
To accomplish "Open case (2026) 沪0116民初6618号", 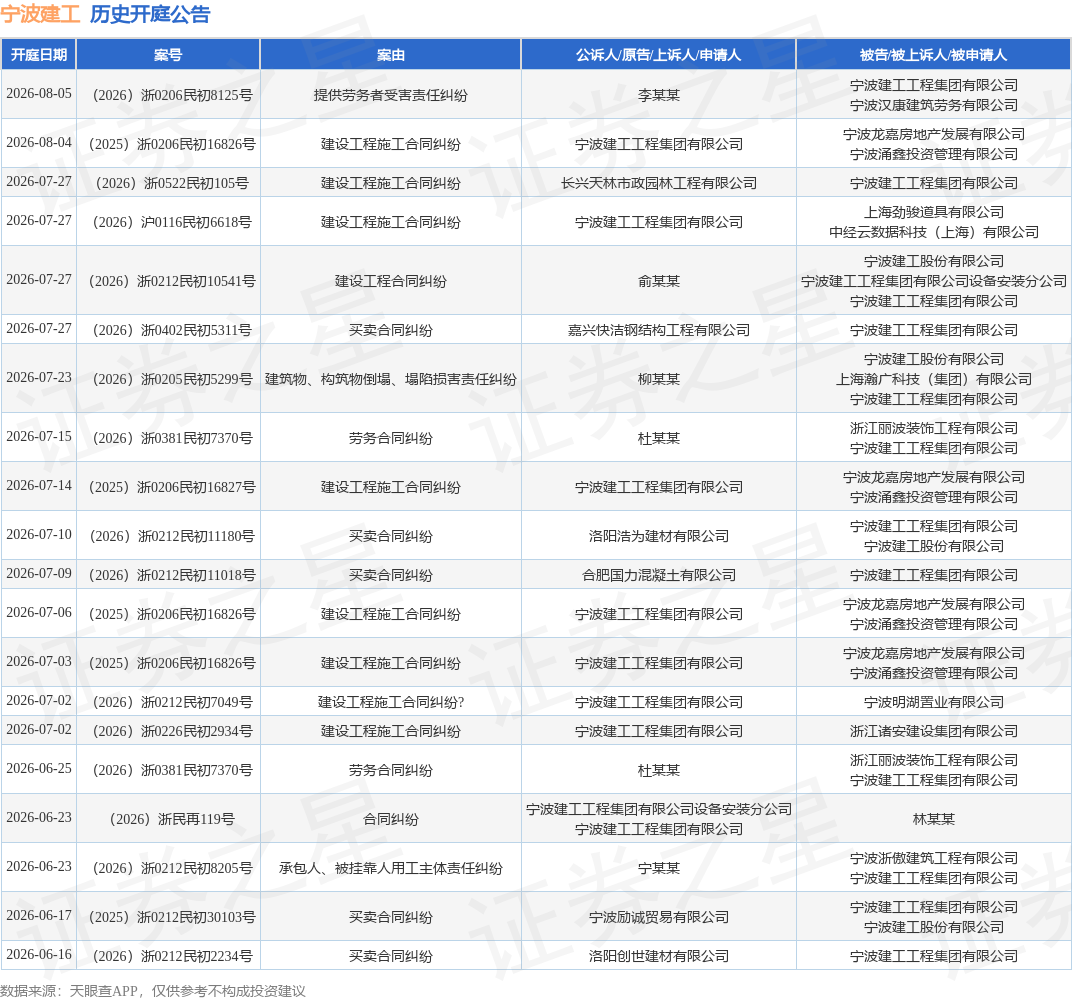I will coord(172,222).
